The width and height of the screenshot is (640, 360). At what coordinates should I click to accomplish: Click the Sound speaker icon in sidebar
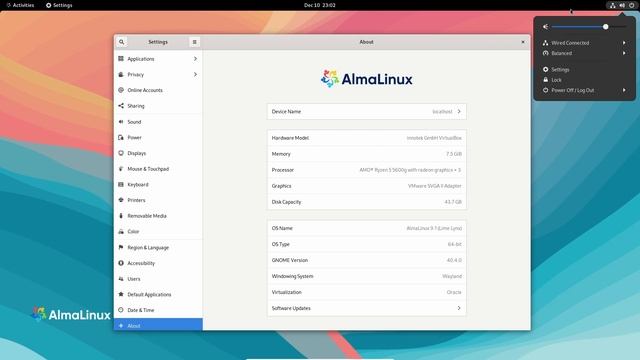(x=121, y=122)
